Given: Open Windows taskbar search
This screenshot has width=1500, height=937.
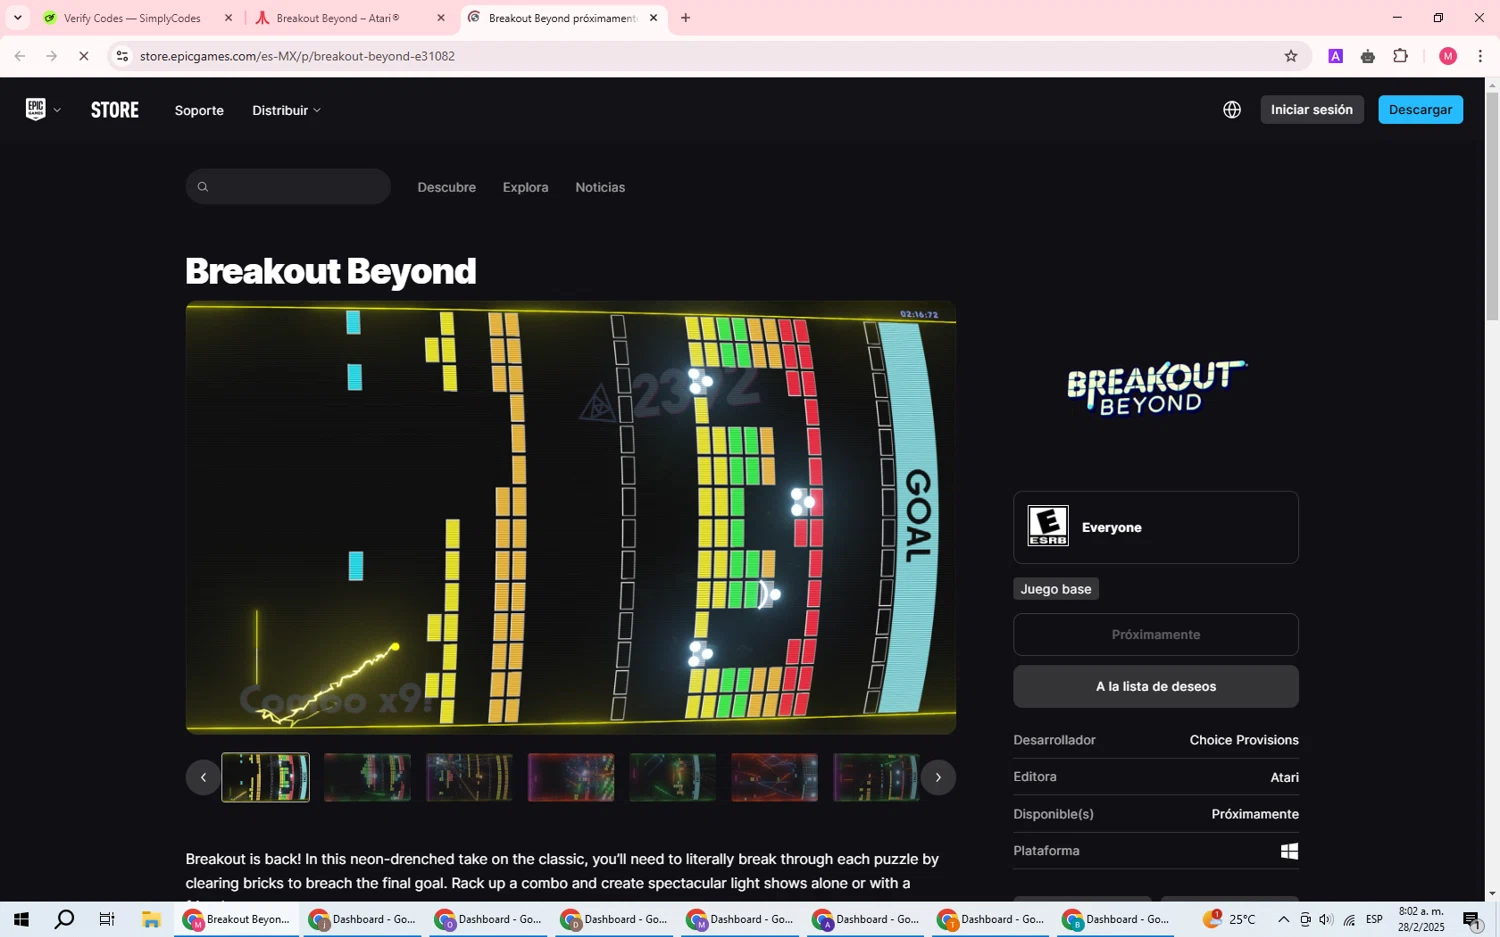Looking at the screenshot, I should pos(64,919).
